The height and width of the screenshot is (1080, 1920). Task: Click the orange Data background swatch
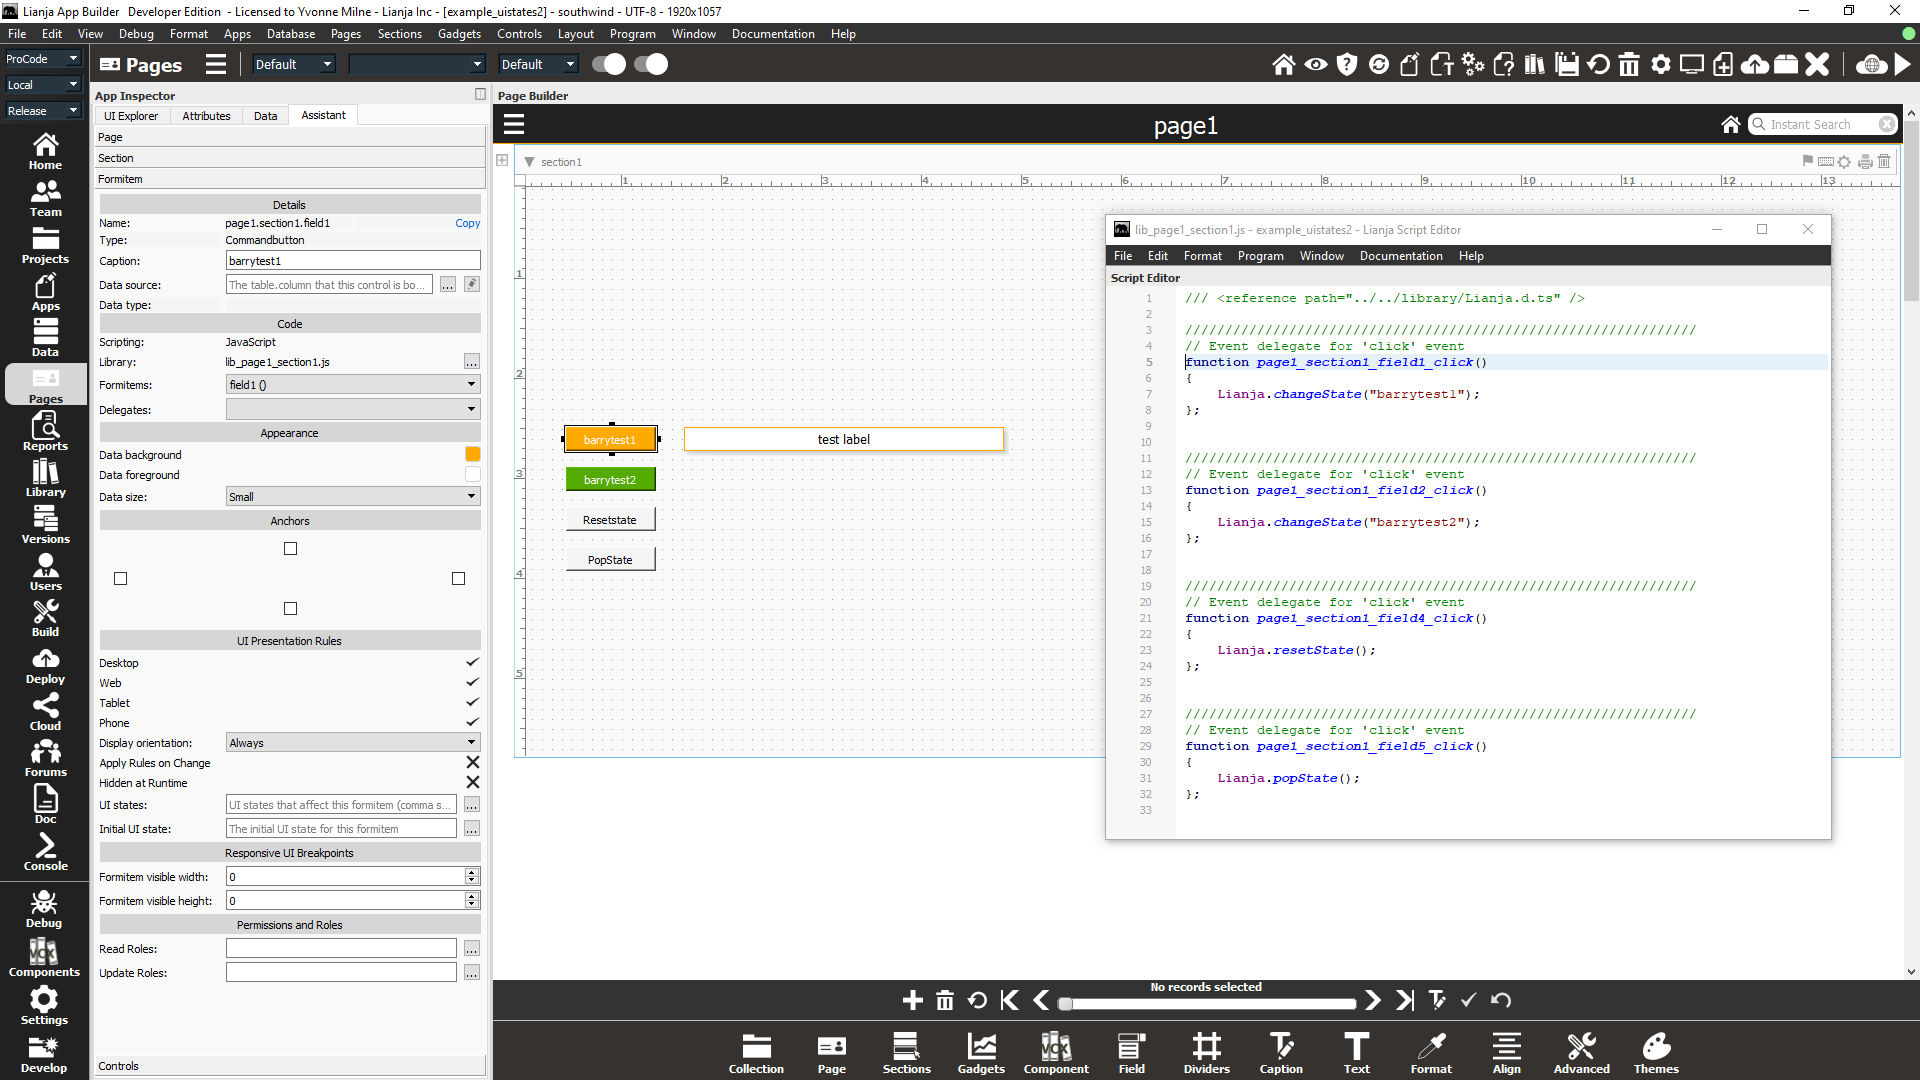(x=472, y=455)
